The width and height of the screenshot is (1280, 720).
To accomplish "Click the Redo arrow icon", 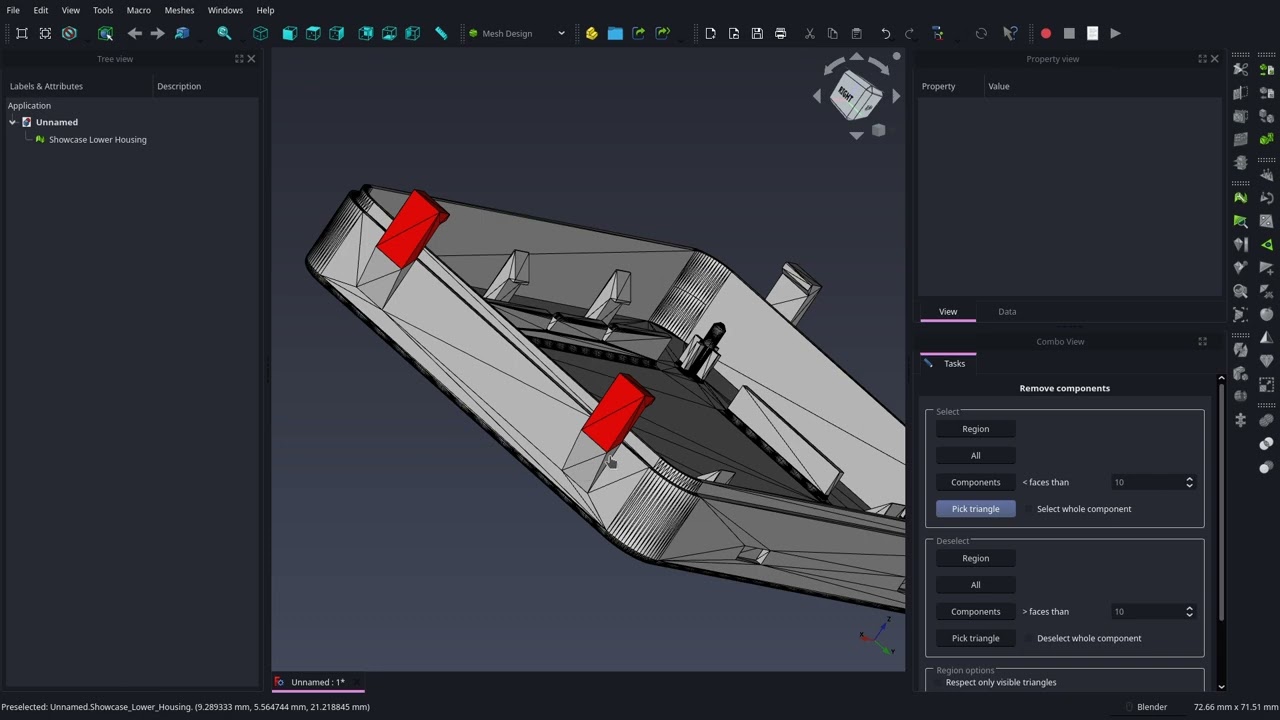I will (x=909, y=33).
